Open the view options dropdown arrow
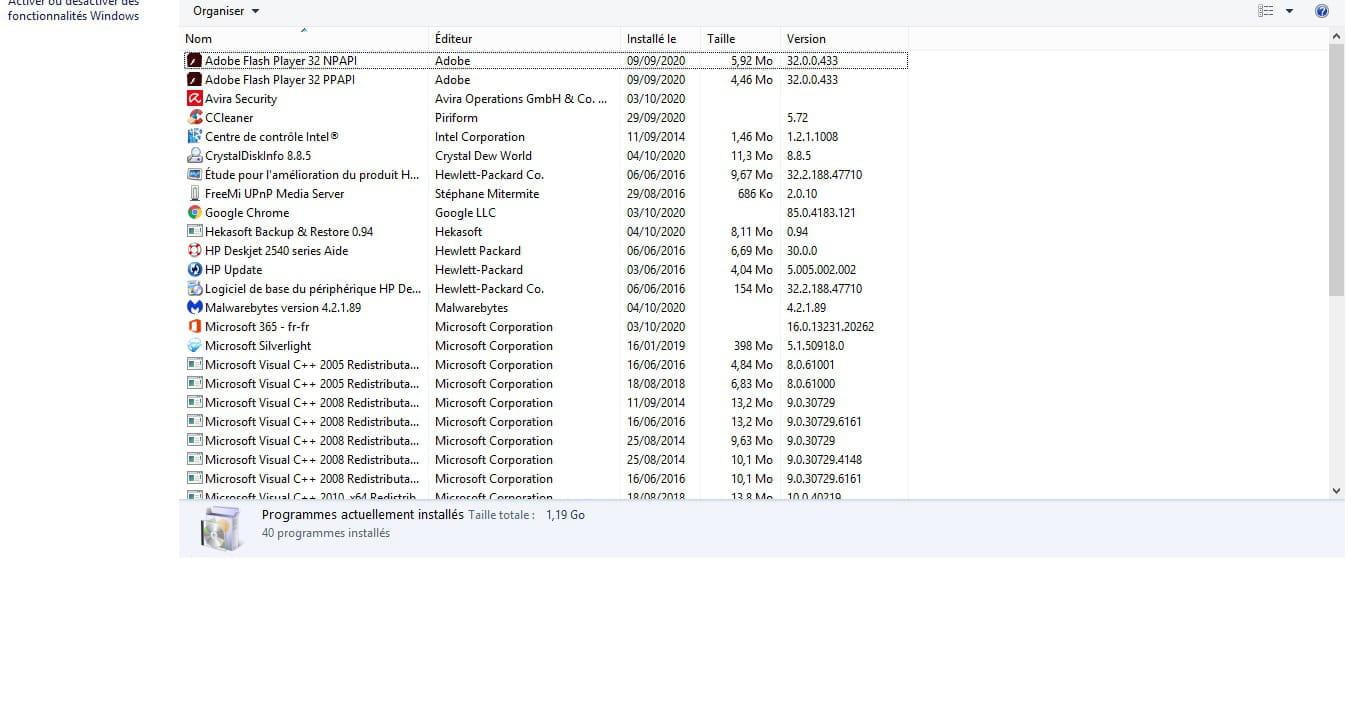 1289,11
